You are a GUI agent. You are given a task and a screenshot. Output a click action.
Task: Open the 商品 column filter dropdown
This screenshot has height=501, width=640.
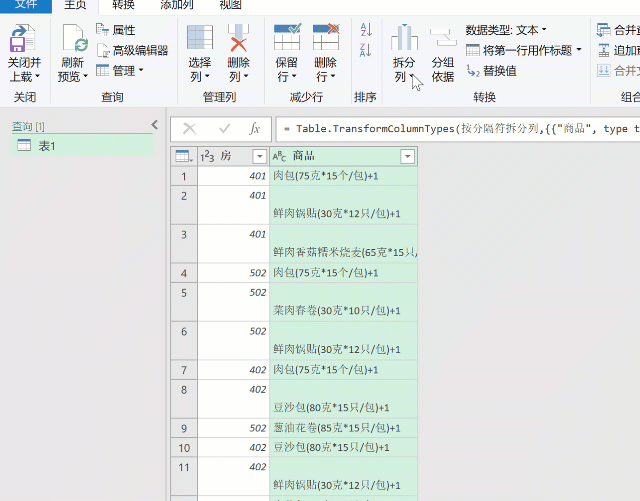coord(407,156)
